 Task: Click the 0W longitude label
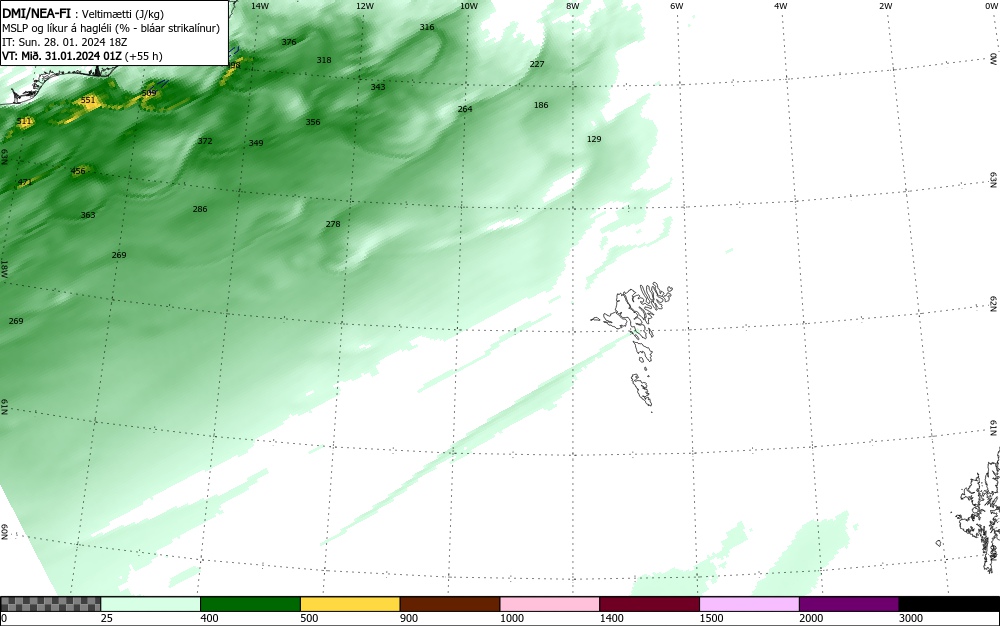[990, 6]
